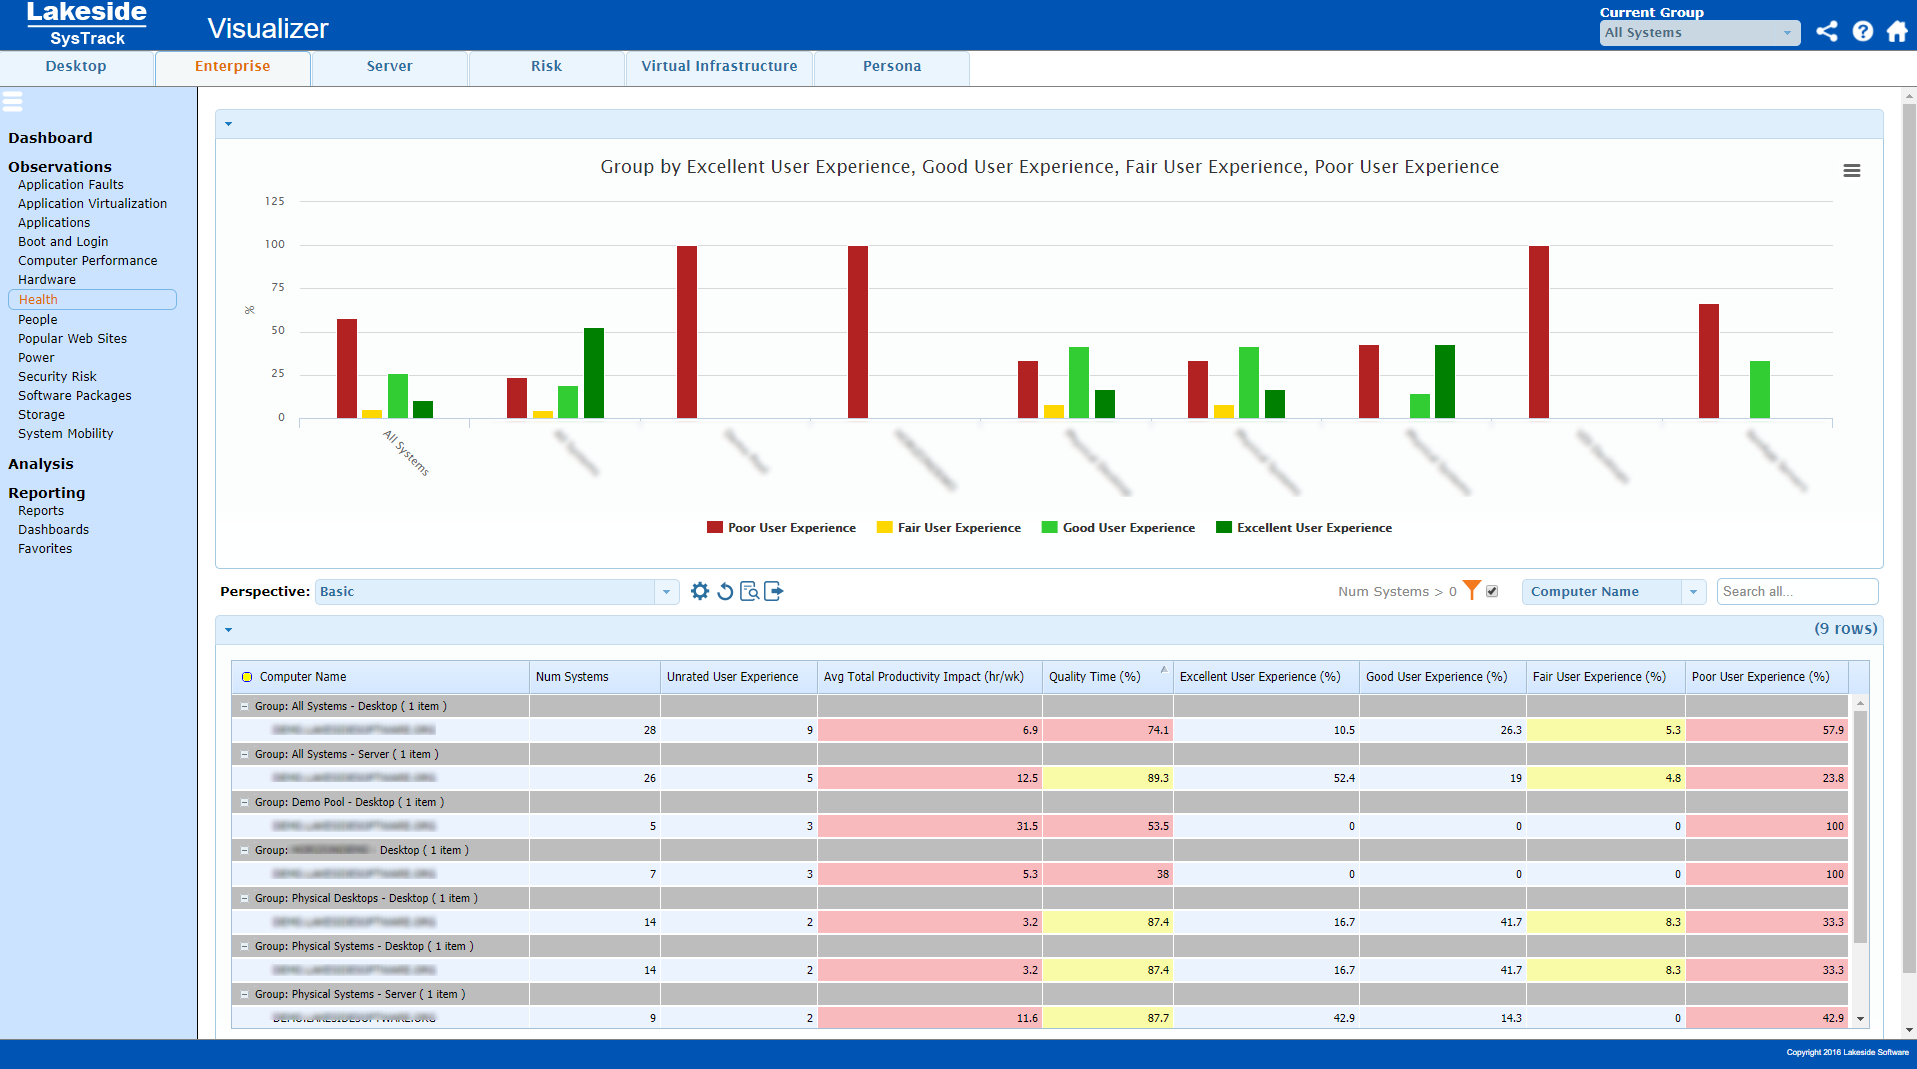Image resolution: width=1917 pixels, height=1069 pixels.
Task: Open Analysis section in sidebar
Action: pyautogui.click(x=41, y=464)
